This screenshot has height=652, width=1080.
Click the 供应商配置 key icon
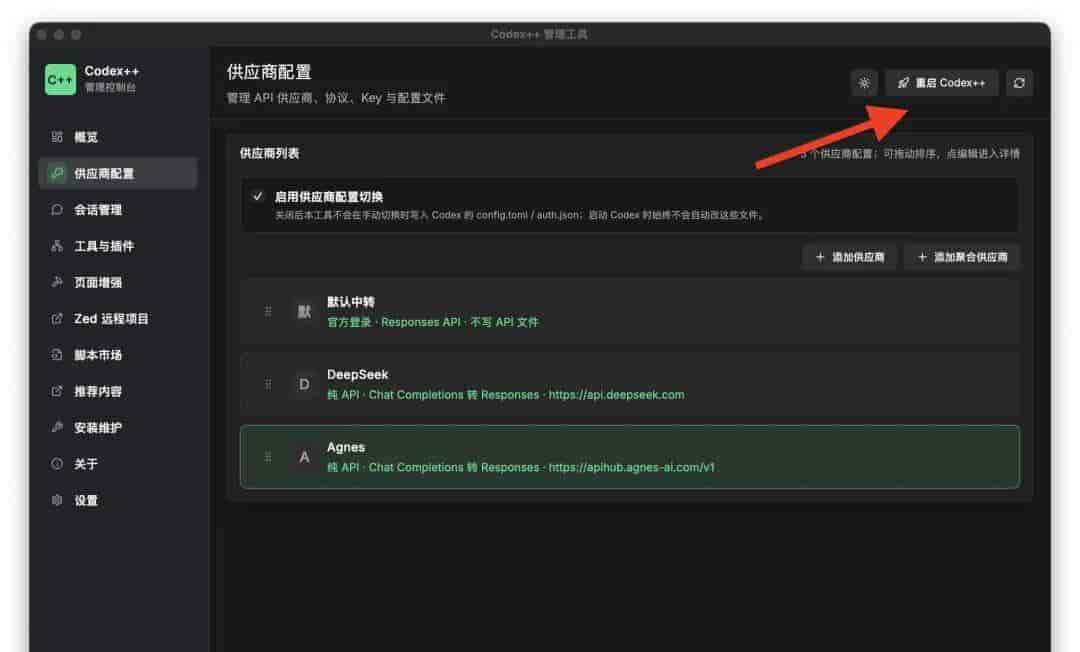[57, 173]
